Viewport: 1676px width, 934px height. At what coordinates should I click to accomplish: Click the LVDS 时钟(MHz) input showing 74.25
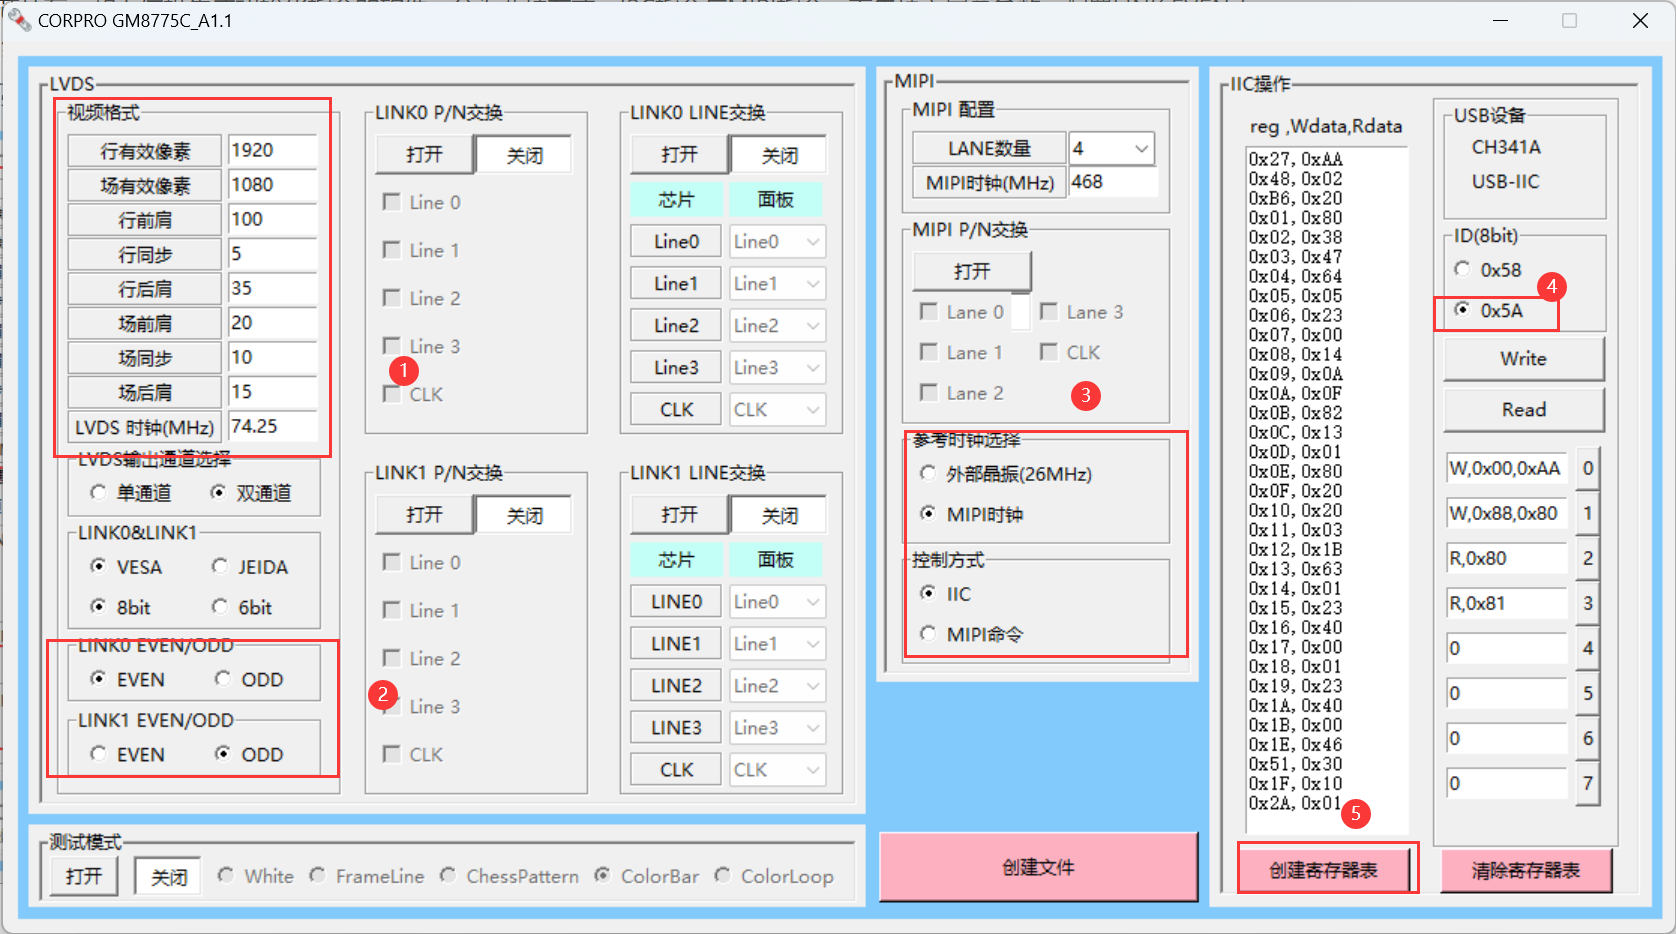[273, 426]
